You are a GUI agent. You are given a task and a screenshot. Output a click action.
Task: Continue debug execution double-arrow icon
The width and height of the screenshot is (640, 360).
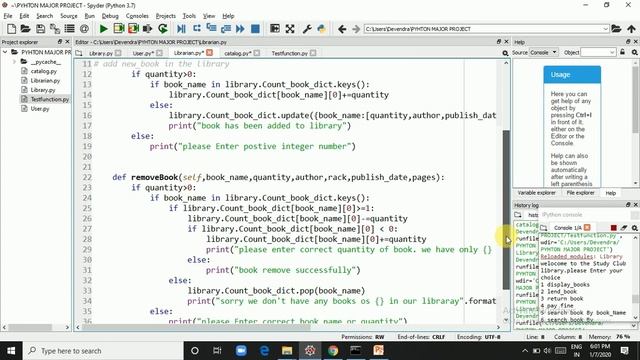point(240,29)
